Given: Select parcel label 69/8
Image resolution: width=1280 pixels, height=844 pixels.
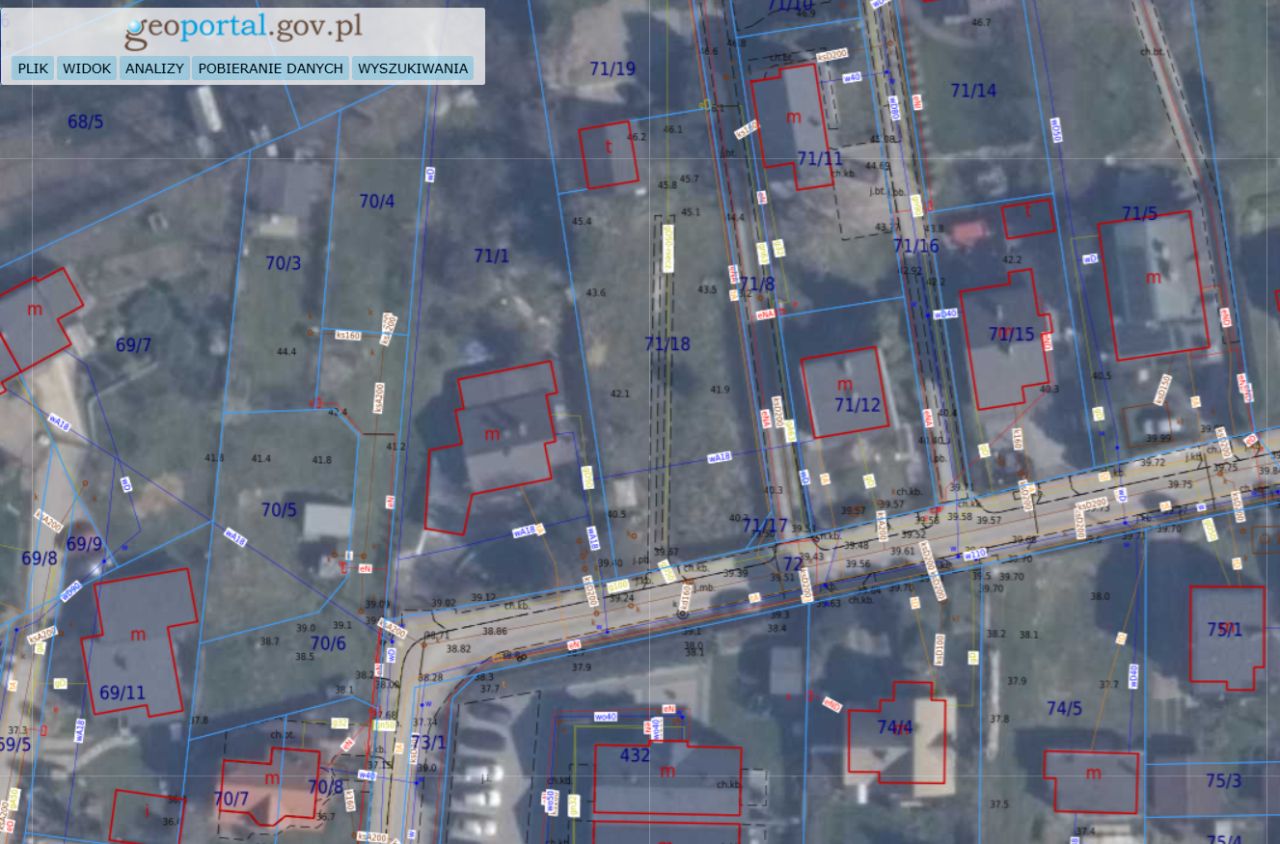Looking at the screenshot, I should 39,558.
